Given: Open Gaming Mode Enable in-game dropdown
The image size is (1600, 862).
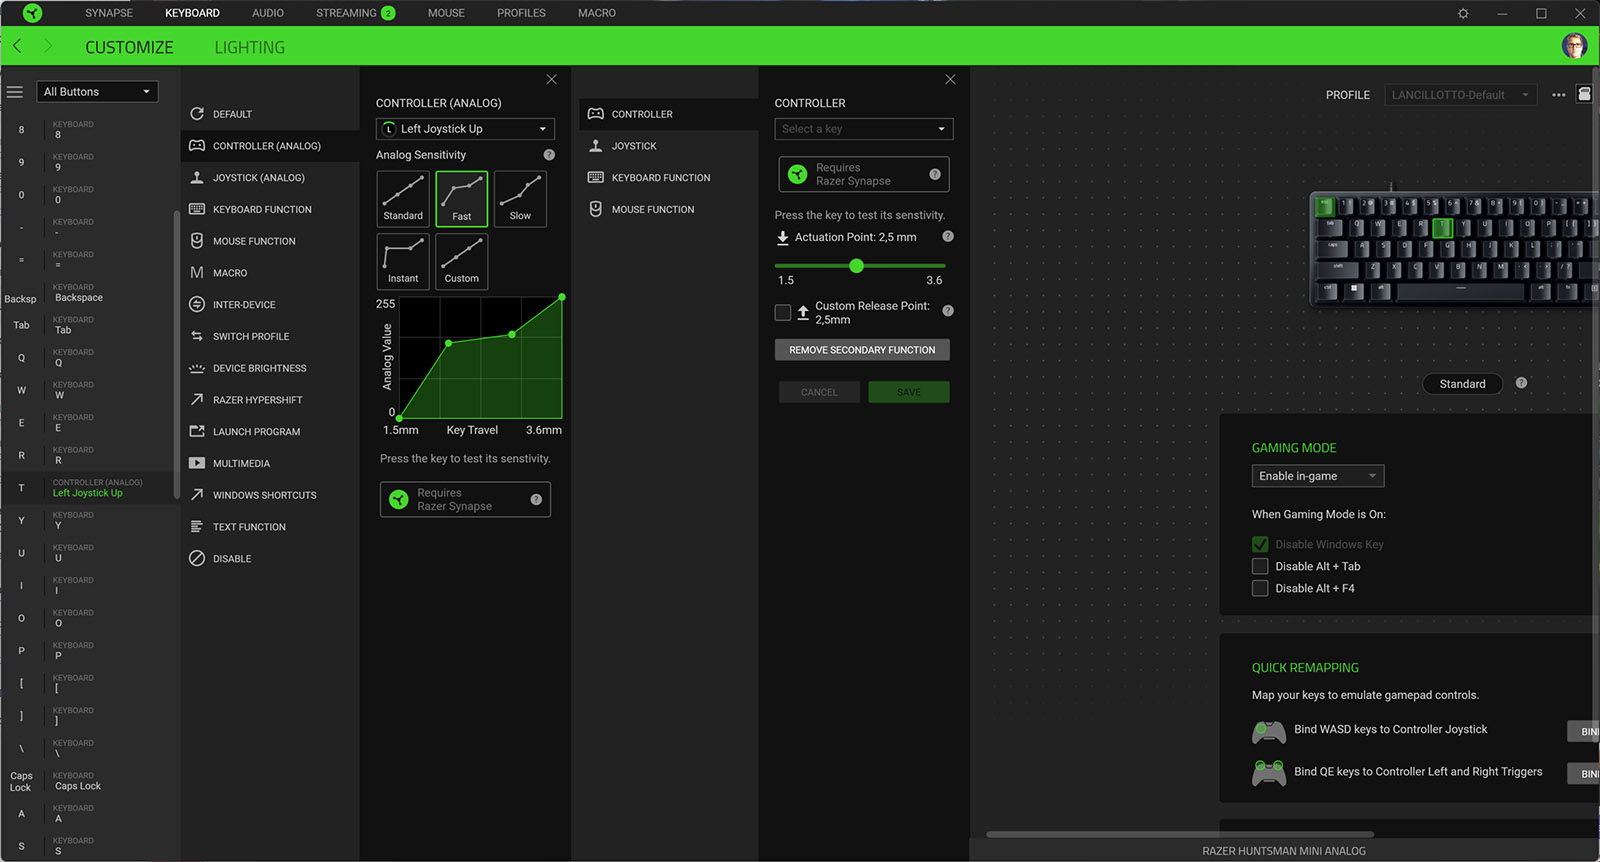Looking at the screenshot, I should pyautogui.click(x=1318, y=476).
